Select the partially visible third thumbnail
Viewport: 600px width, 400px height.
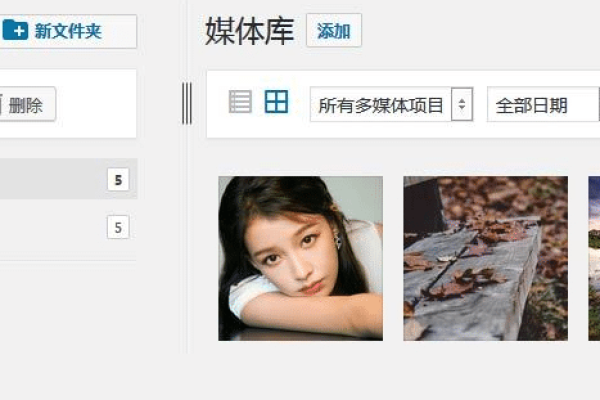point(594,258)
